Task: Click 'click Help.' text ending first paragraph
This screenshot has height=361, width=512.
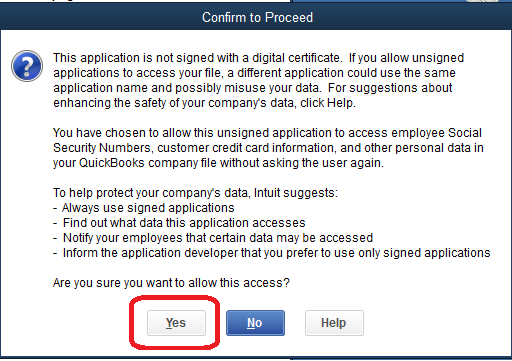Action: 328,103
